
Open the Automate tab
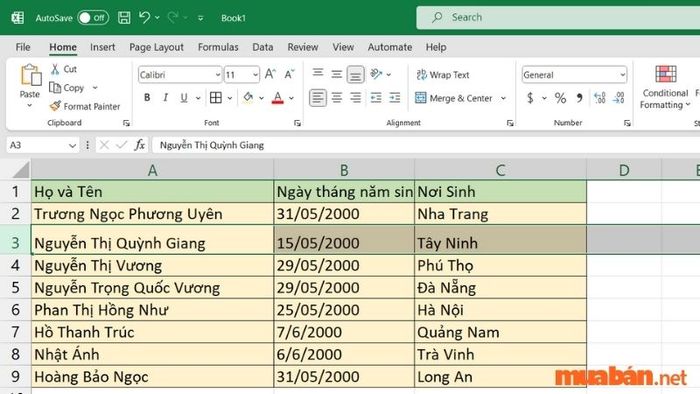pos(390,47)
